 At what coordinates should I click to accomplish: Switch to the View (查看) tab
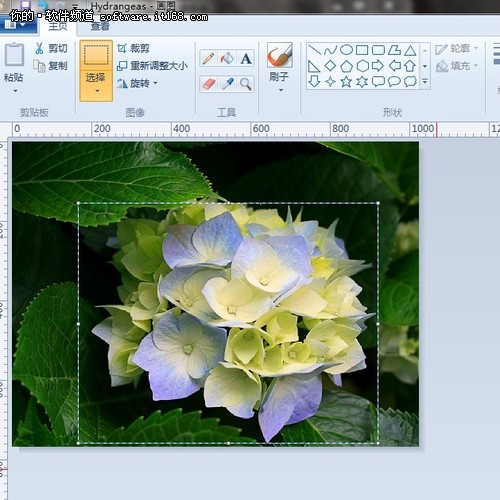coord(100,26)
